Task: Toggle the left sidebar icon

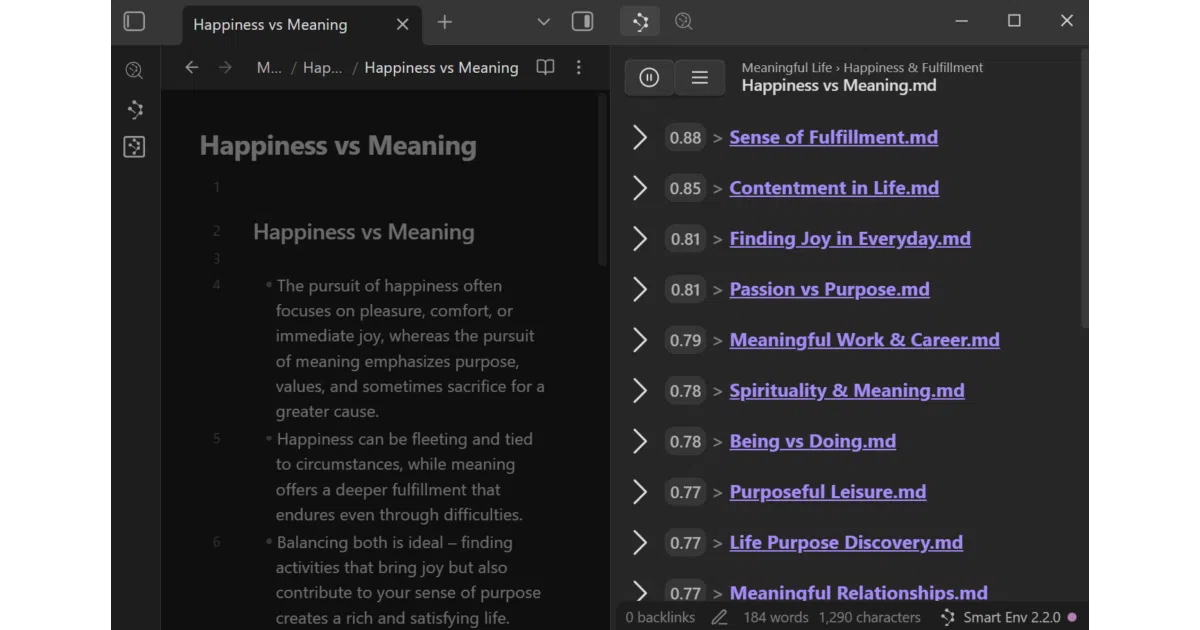Action: tap(134, 21)
